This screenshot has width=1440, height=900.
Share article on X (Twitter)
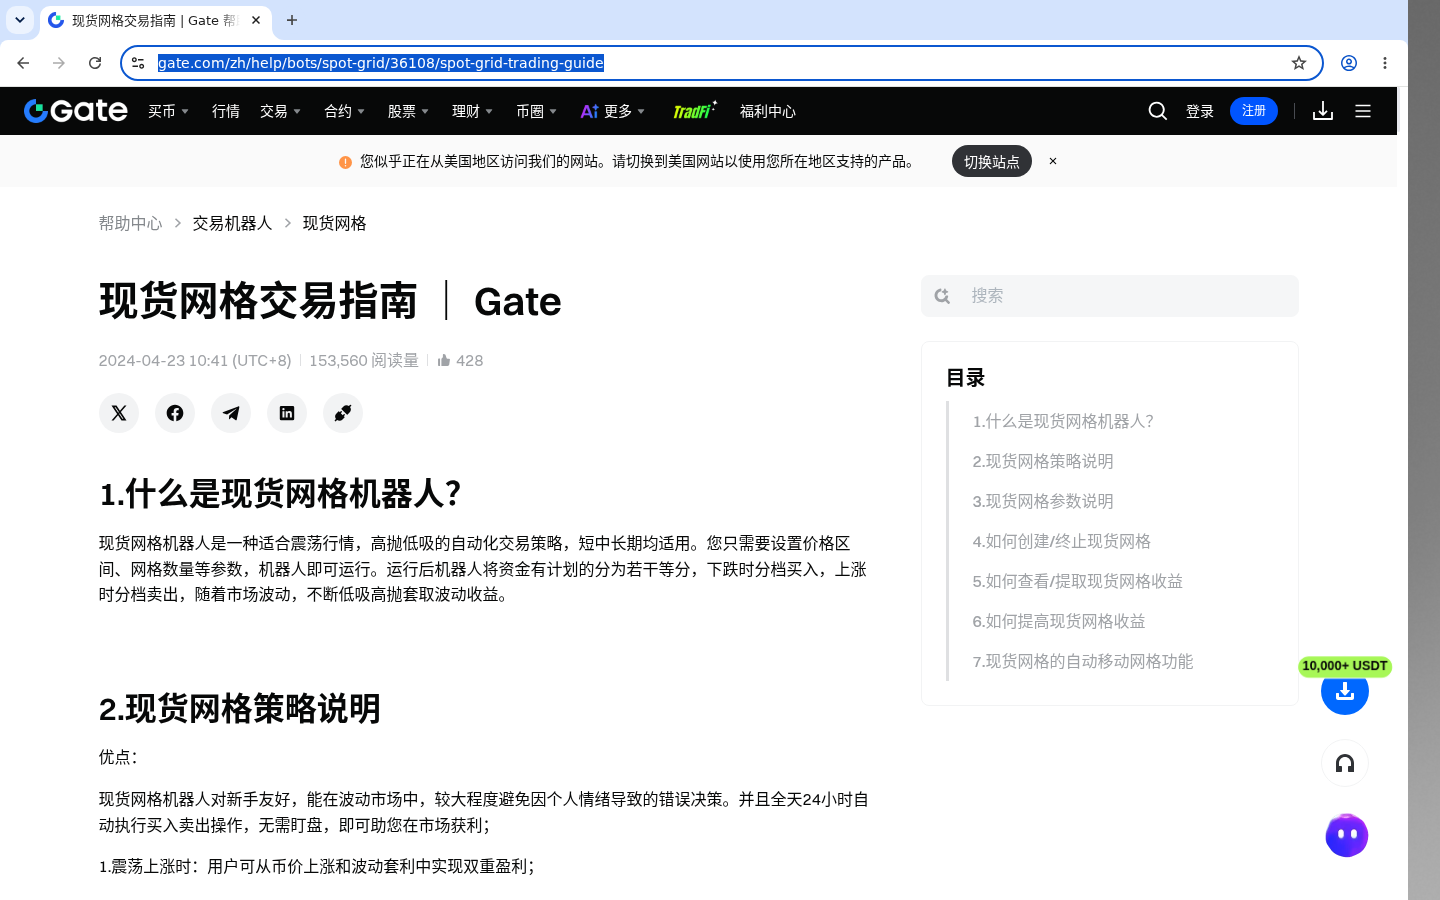click(x=119, y=413)
